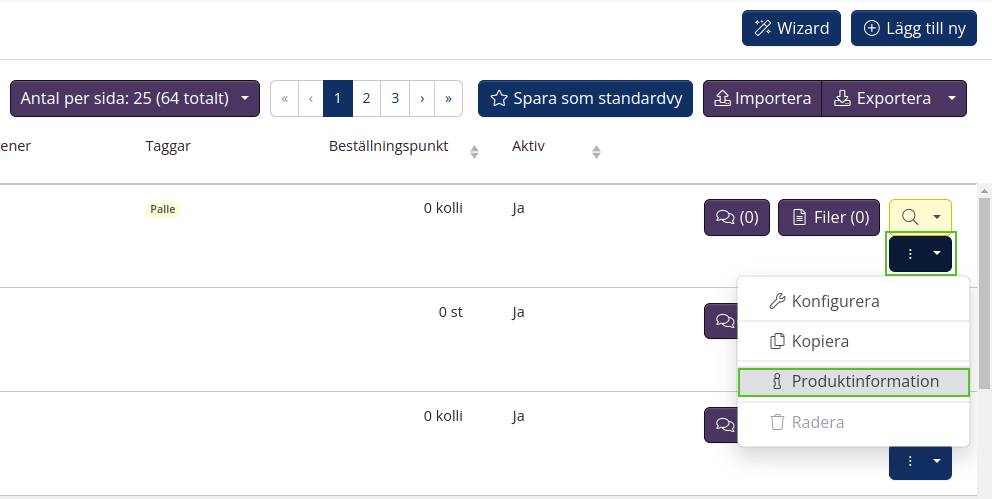The height and width of the screenshot is (499, 992).
Task: Click the Lägg till ny button
Action: (913, 28)
